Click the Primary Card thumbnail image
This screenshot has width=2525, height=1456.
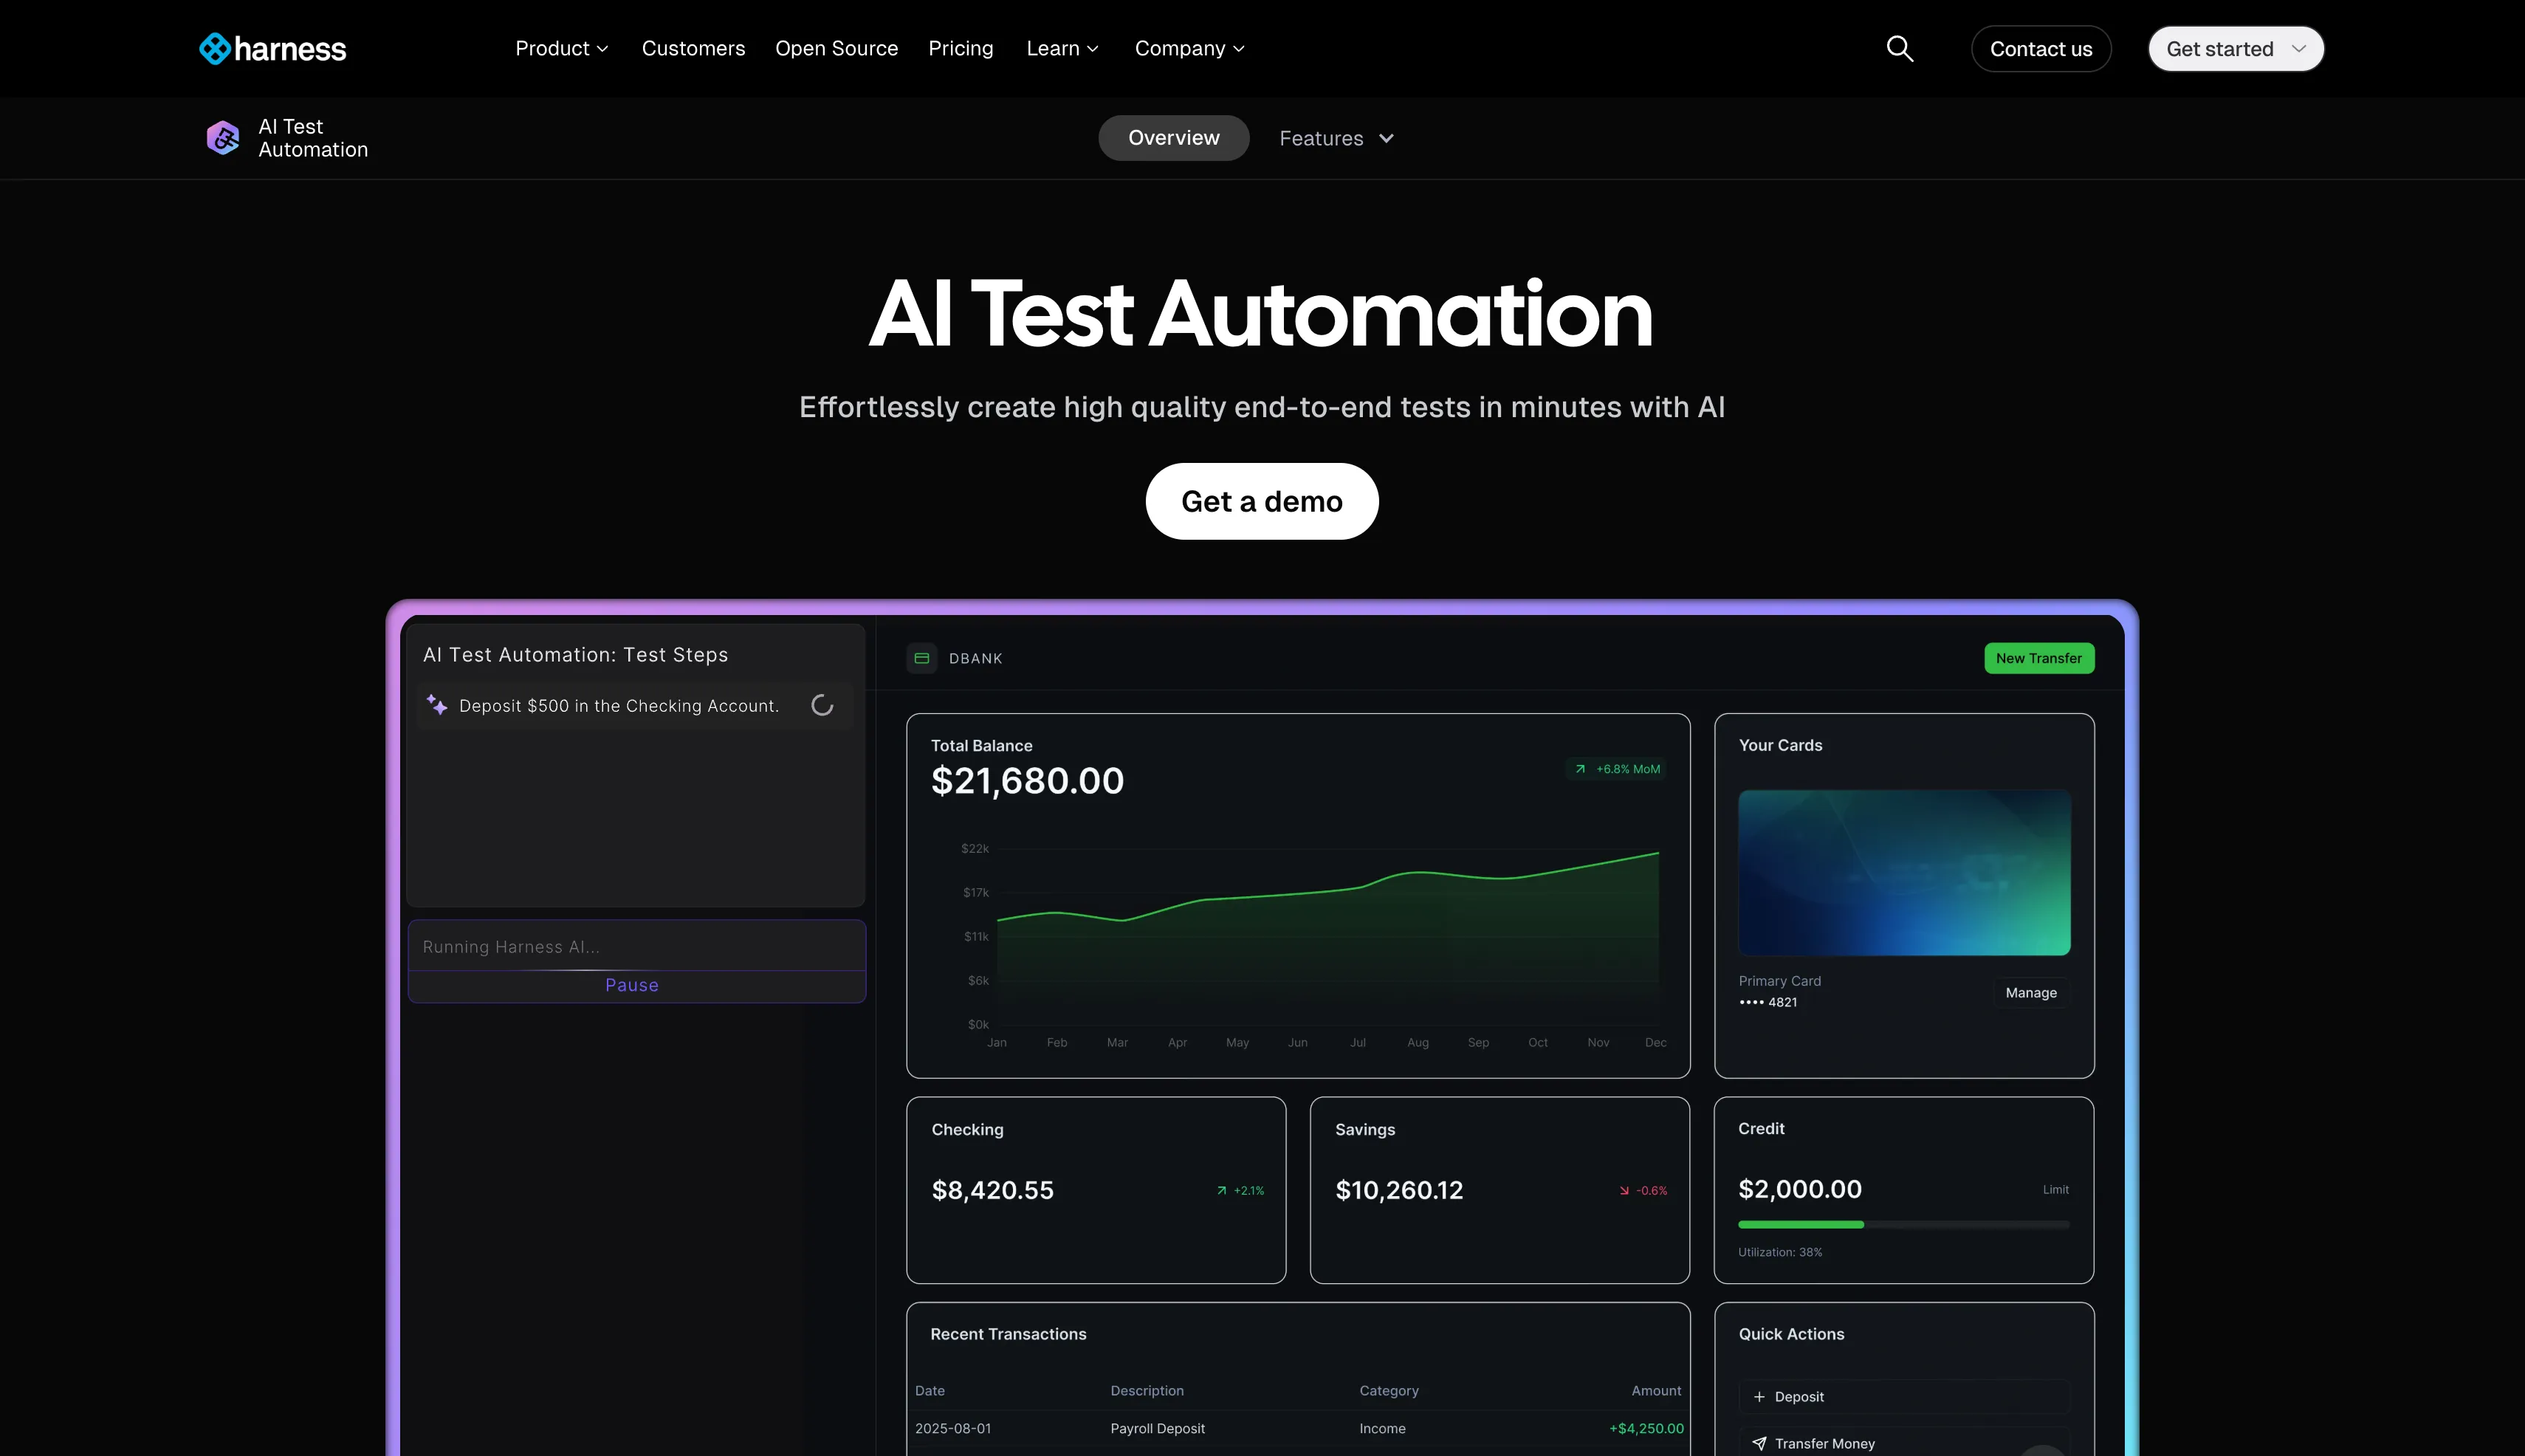(1903, 872)
